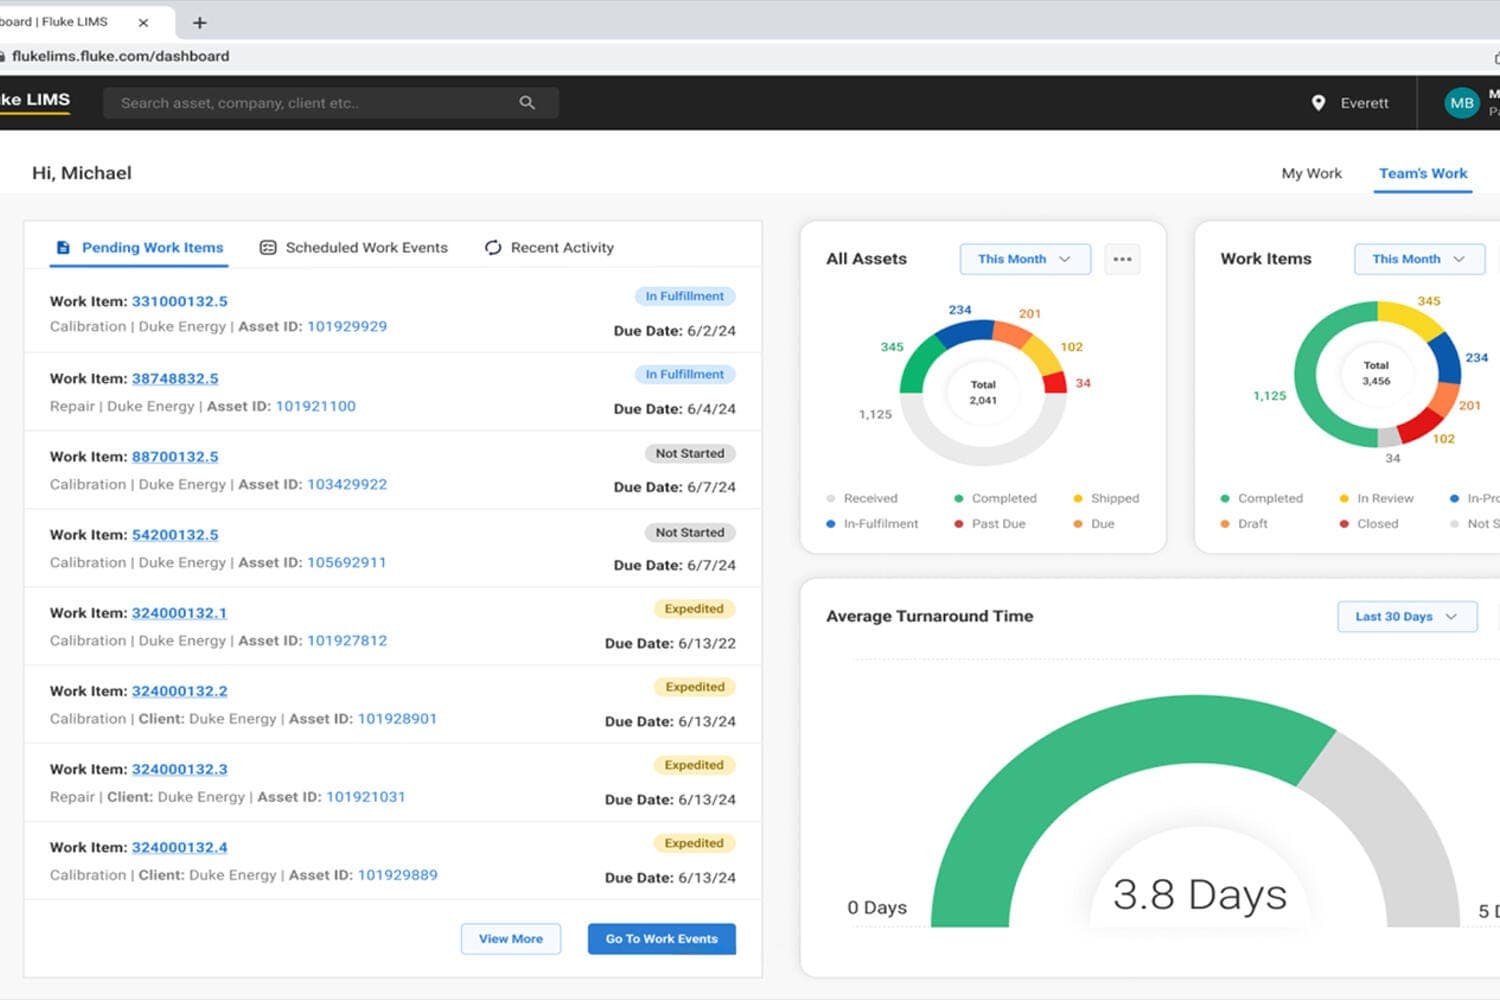Open Last 30 Days turnaround dropdown
Screen dimensions: 1500x1000
(x=1407, y=617)
